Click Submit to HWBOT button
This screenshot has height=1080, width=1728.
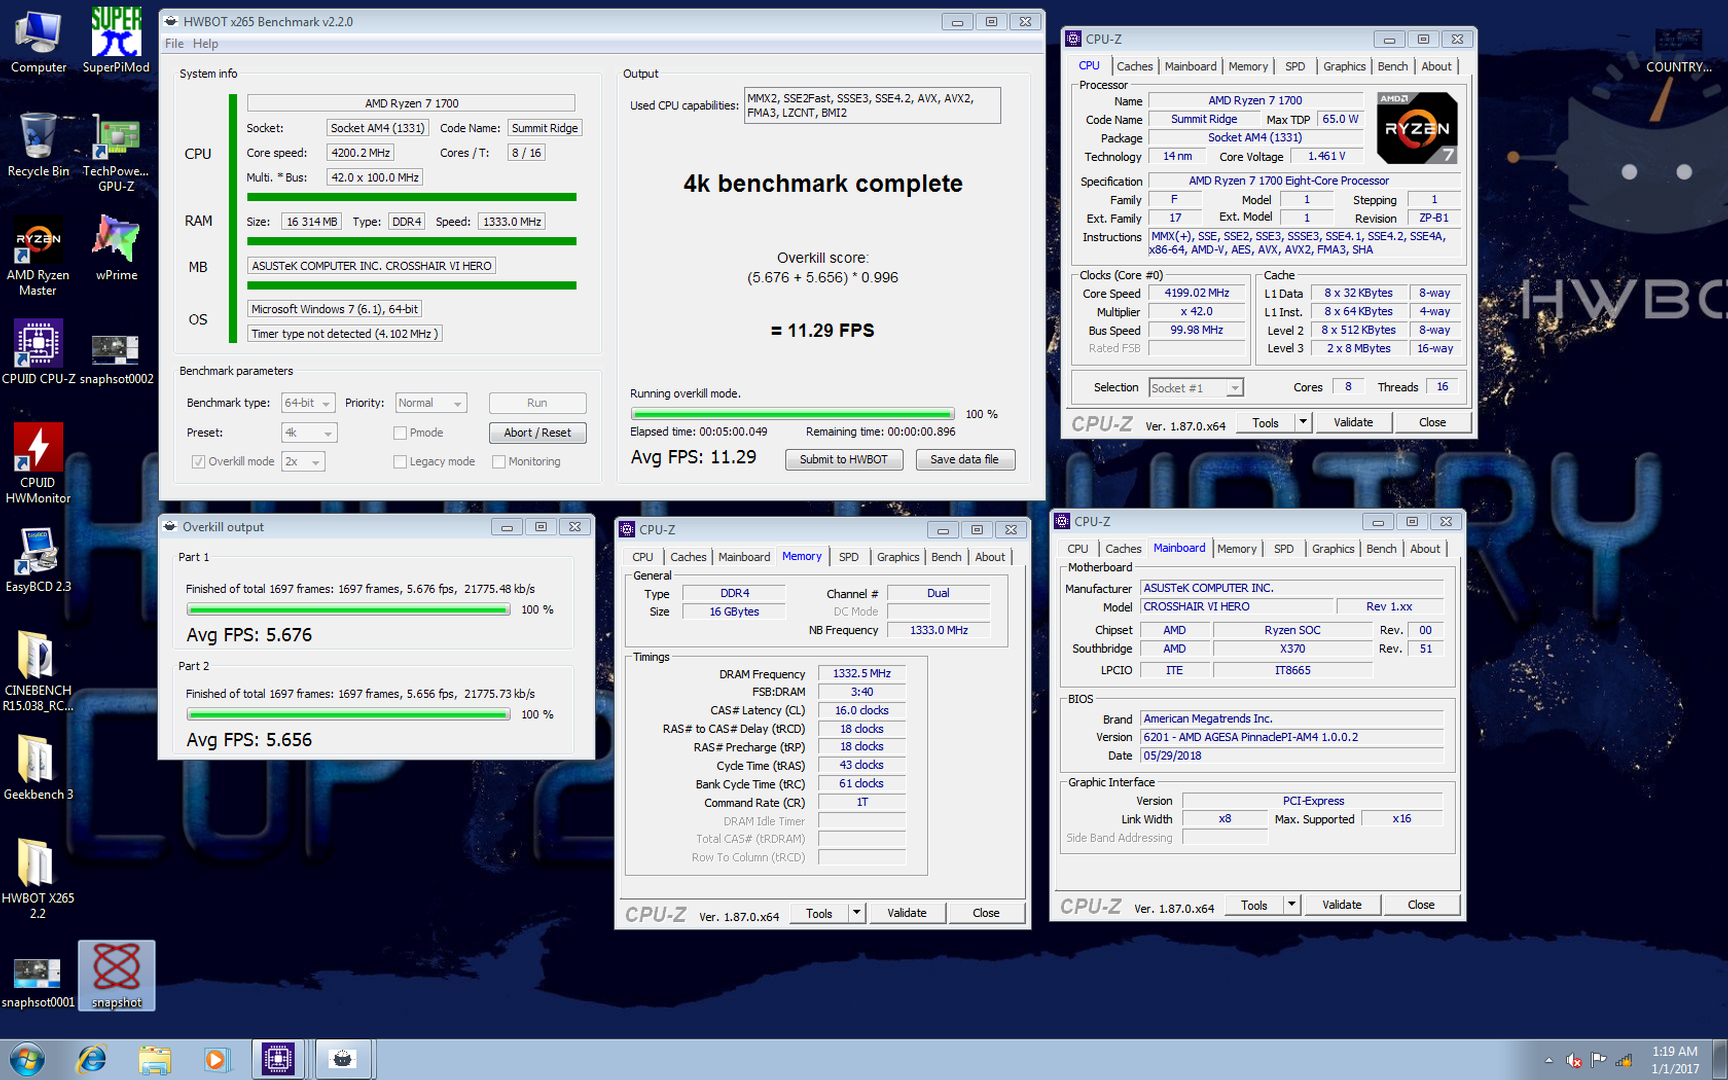coord(844,460)
